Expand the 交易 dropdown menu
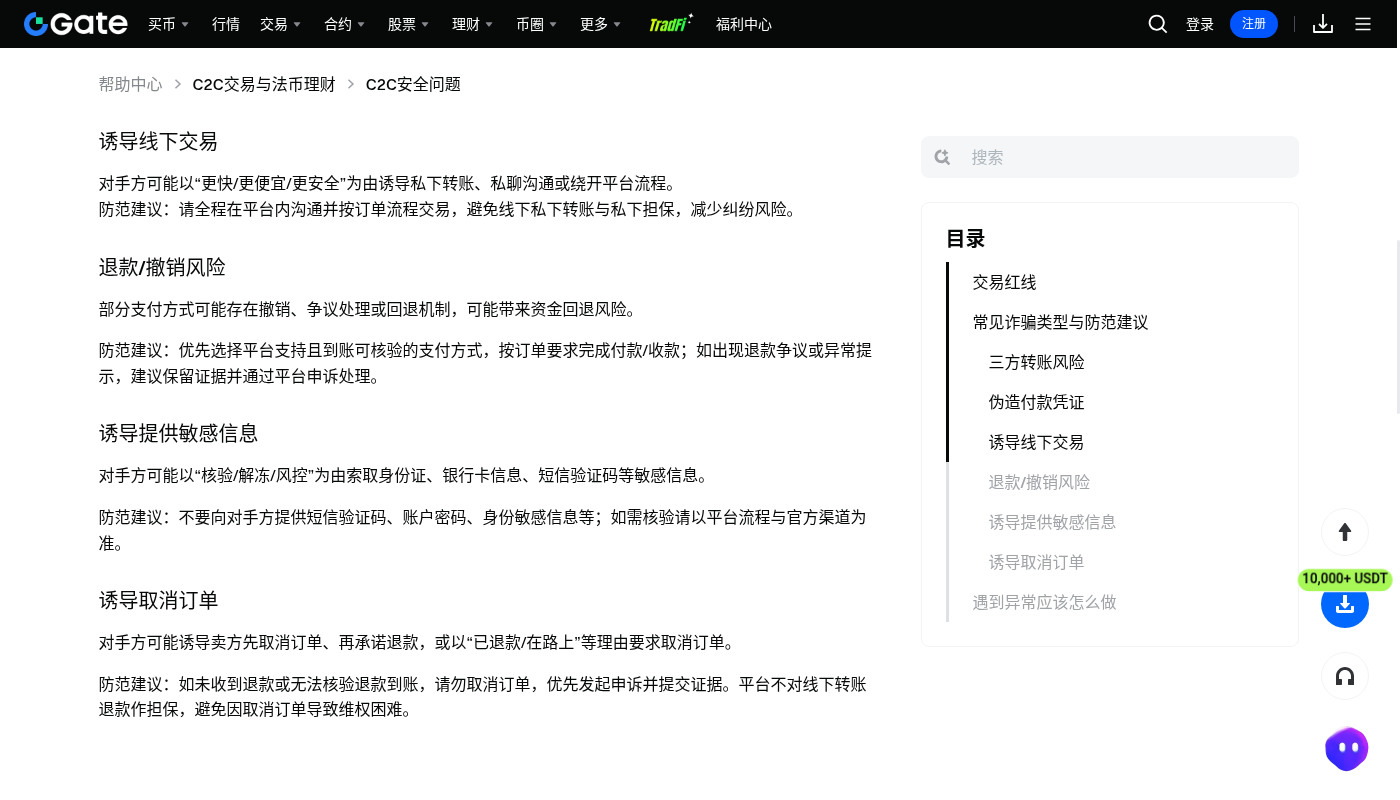Viewport: 1400px width, 800px height. 280,24
